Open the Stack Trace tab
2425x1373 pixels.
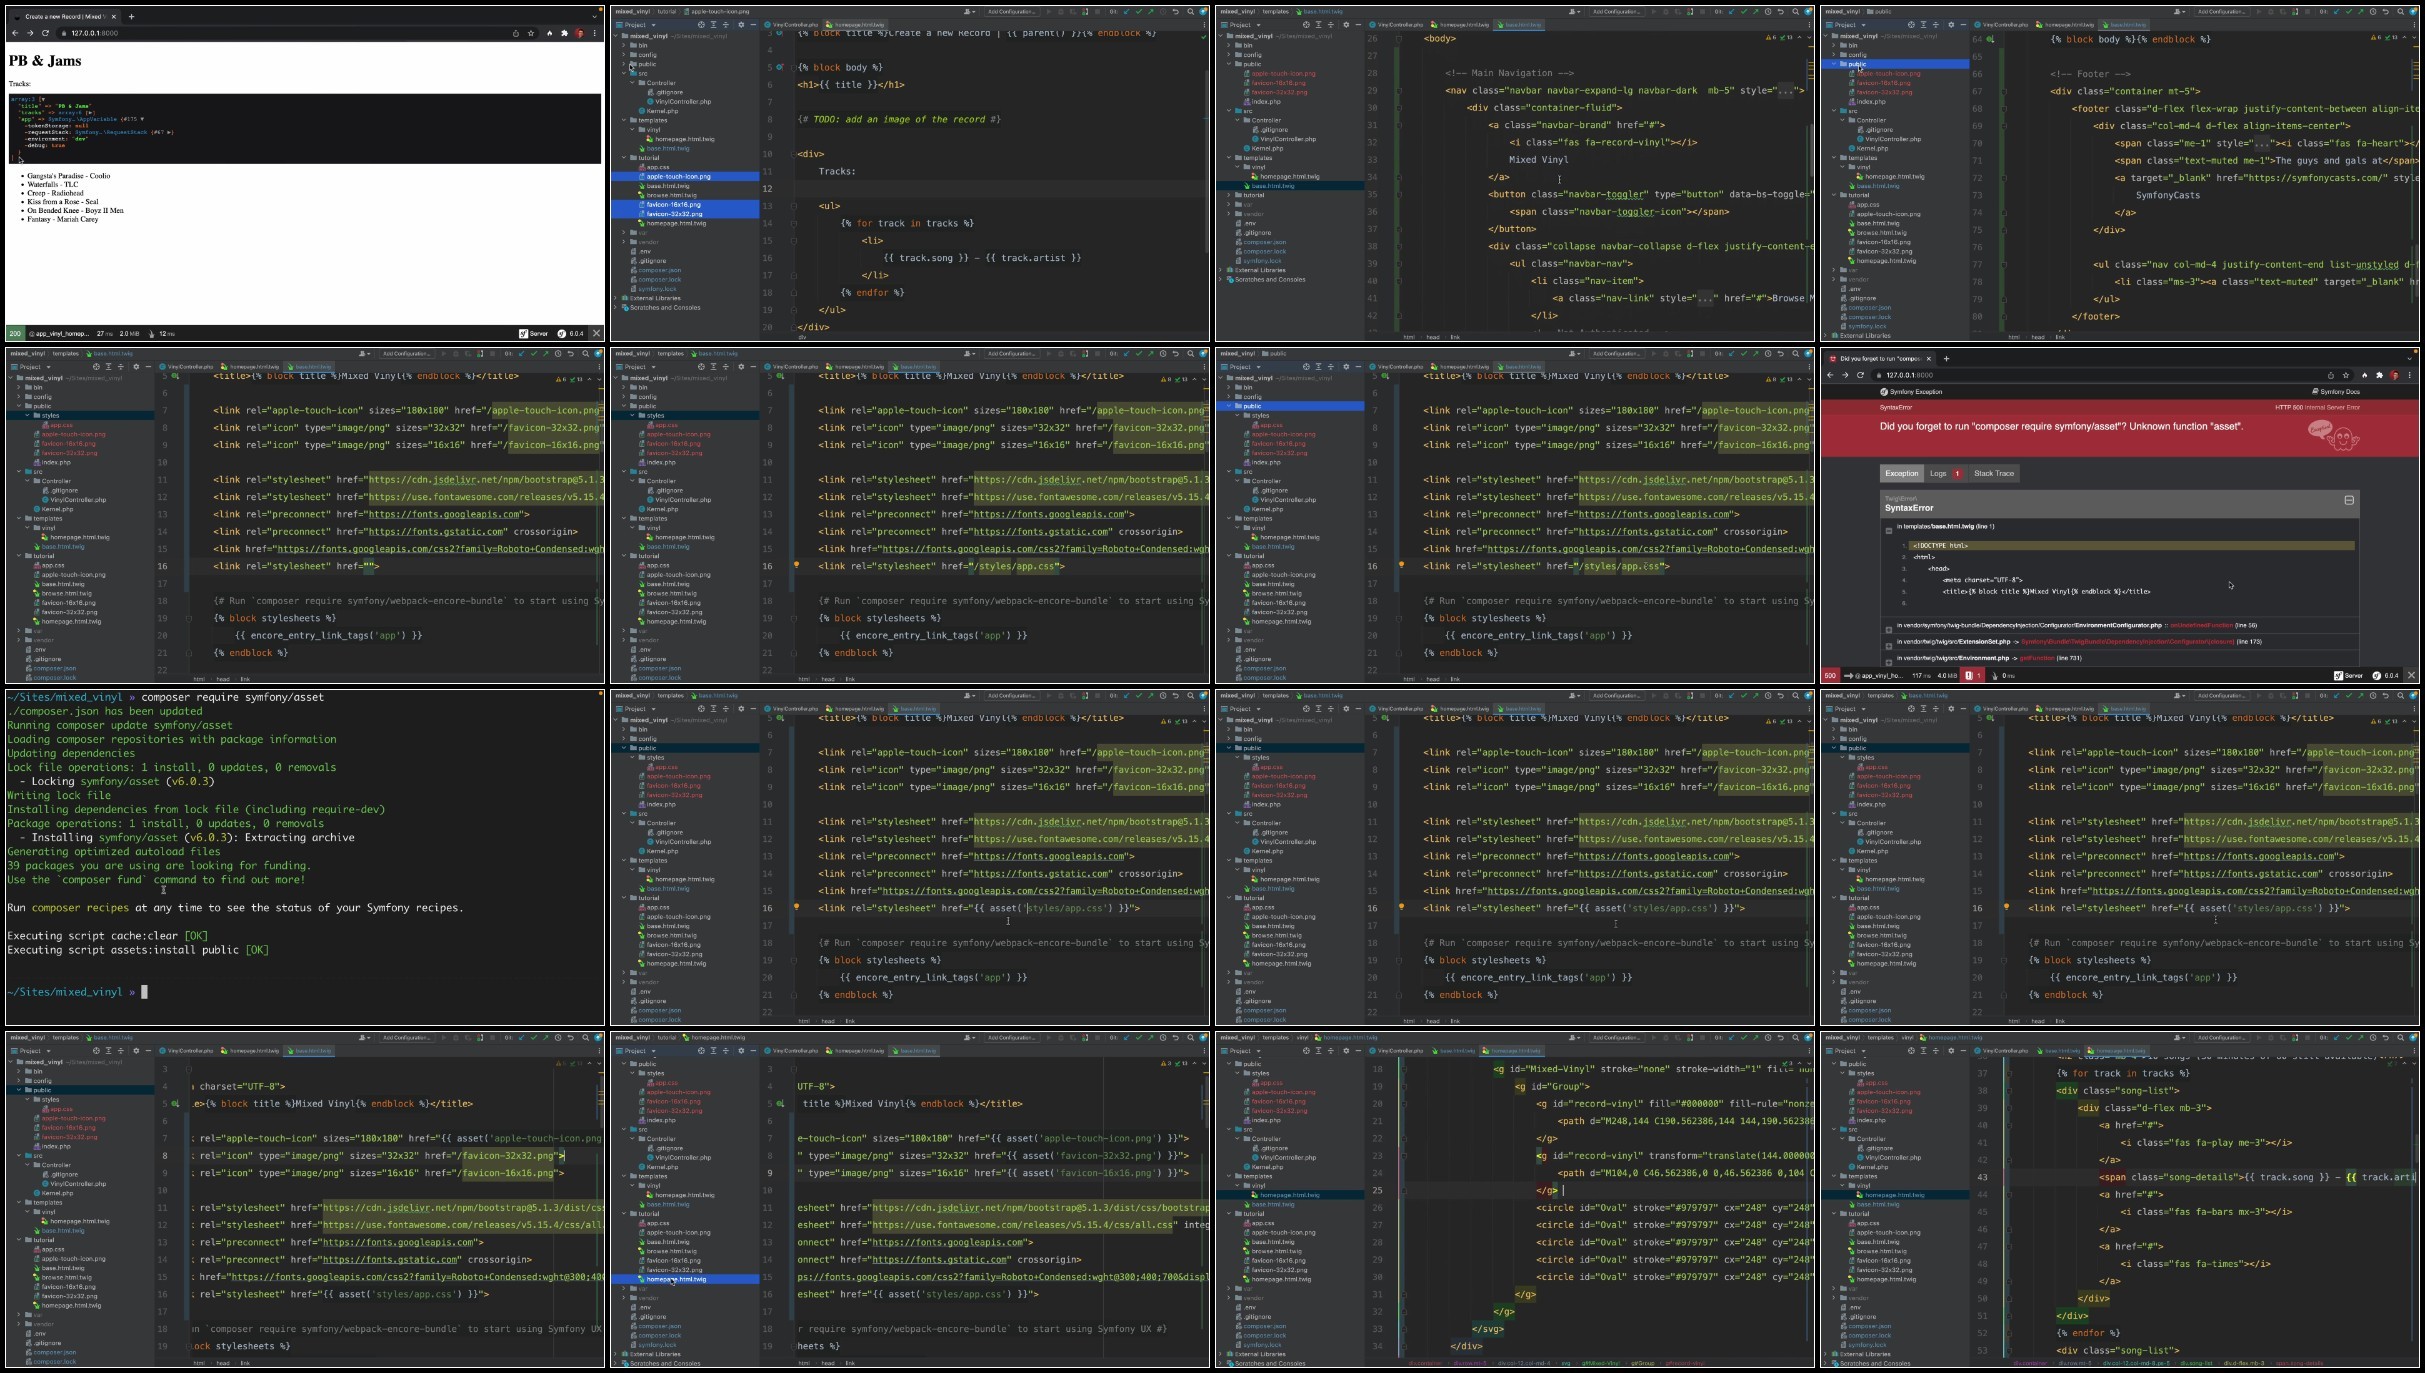pos(1993,474)
